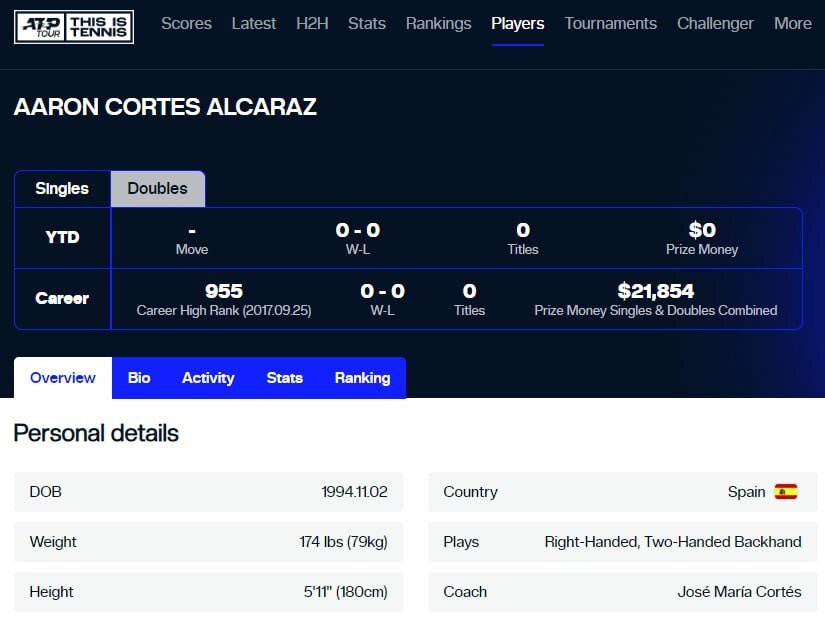825x621 pixels.
Task: Open the Scores menu item
Action: pyautogui.click(x=186, y=23)
